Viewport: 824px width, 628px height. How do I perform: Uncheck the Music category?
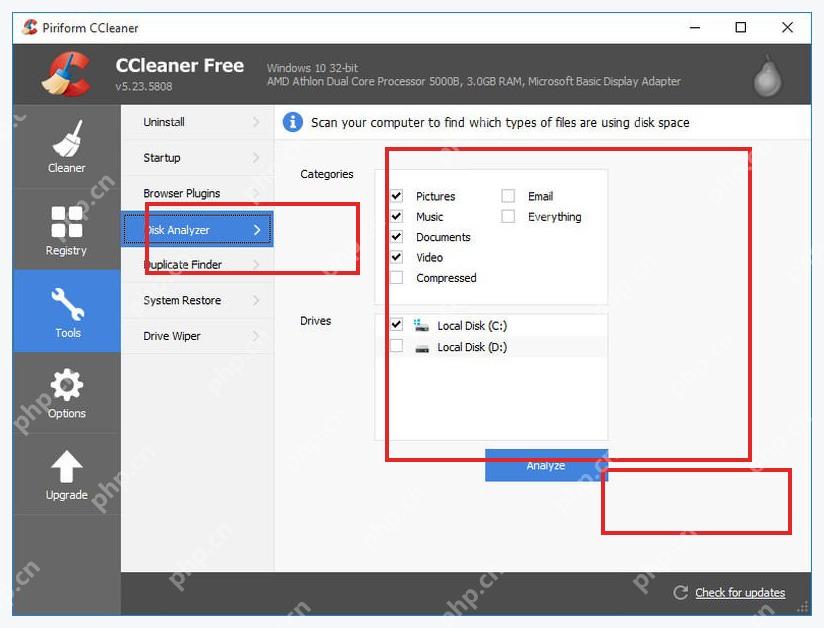coord(397,217)
